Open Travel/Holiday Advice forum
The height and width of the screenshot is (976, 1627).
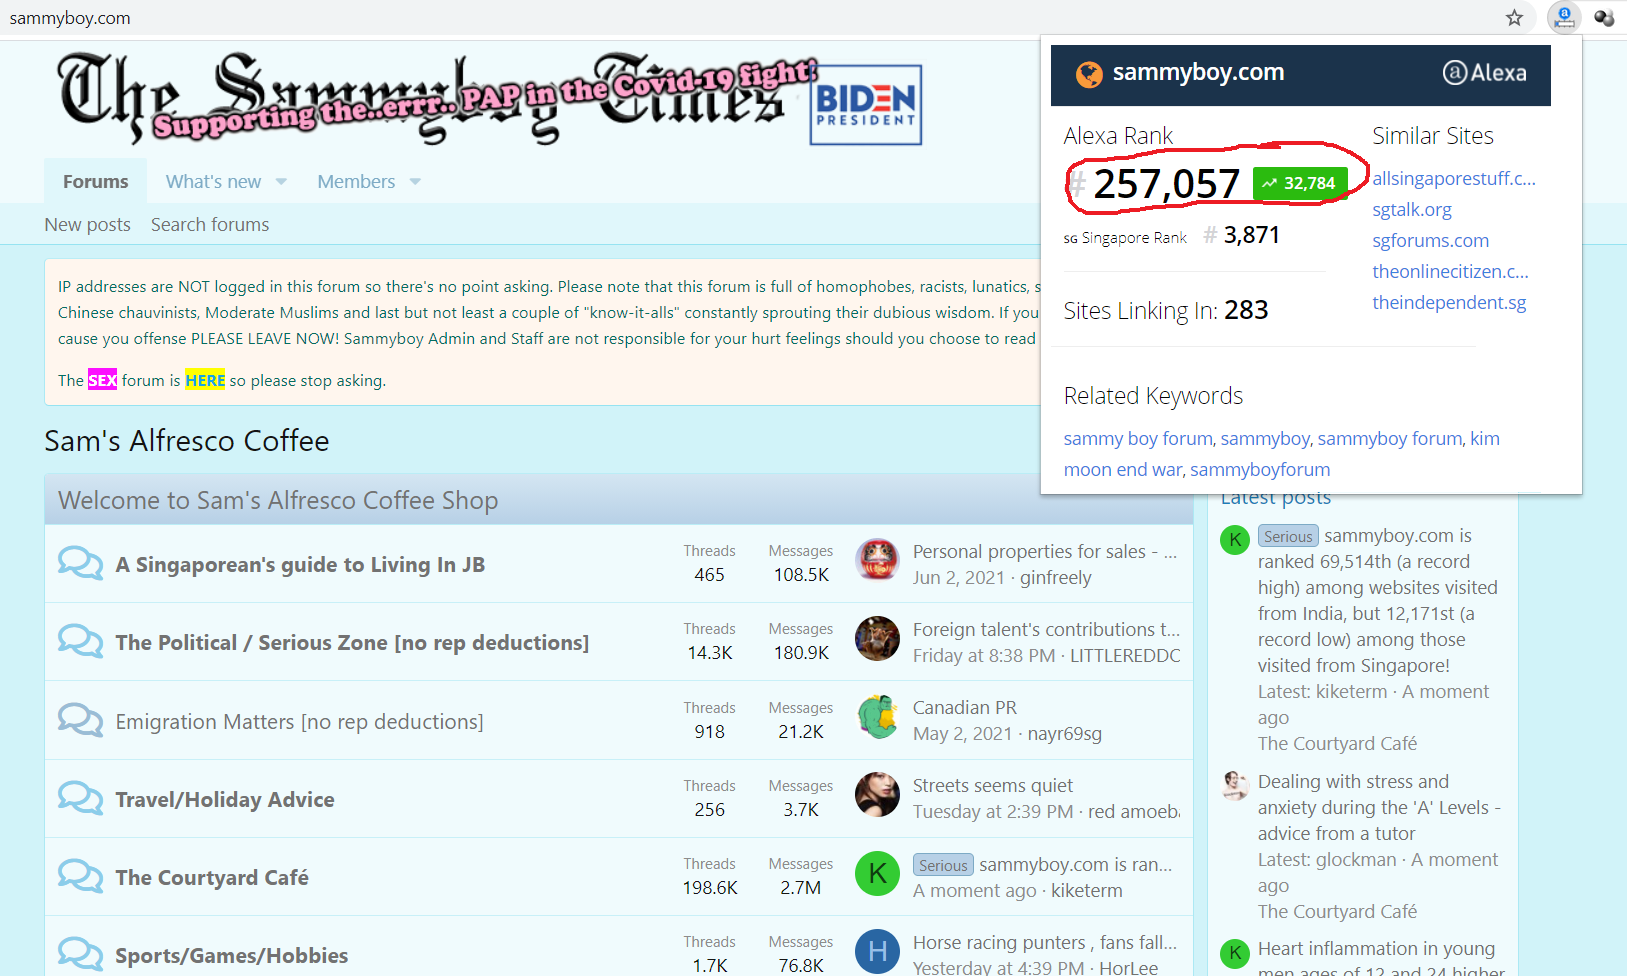coord(225,799)
